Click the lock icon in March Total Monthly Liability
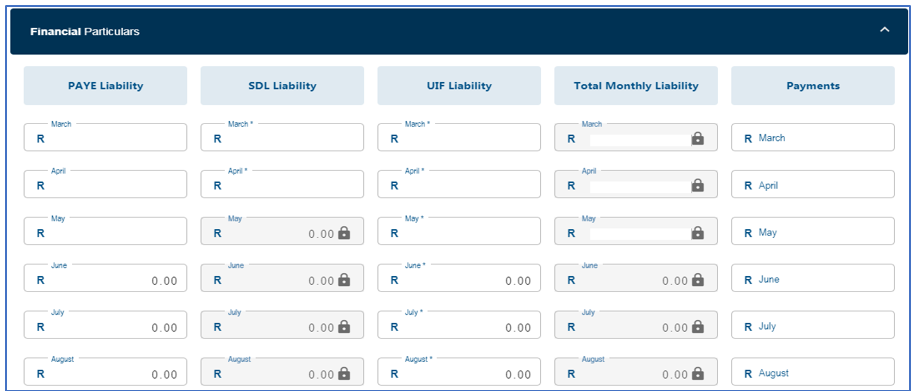Image resolution: width=913 pixels, height=392 pixels. (x=698, y=139)
